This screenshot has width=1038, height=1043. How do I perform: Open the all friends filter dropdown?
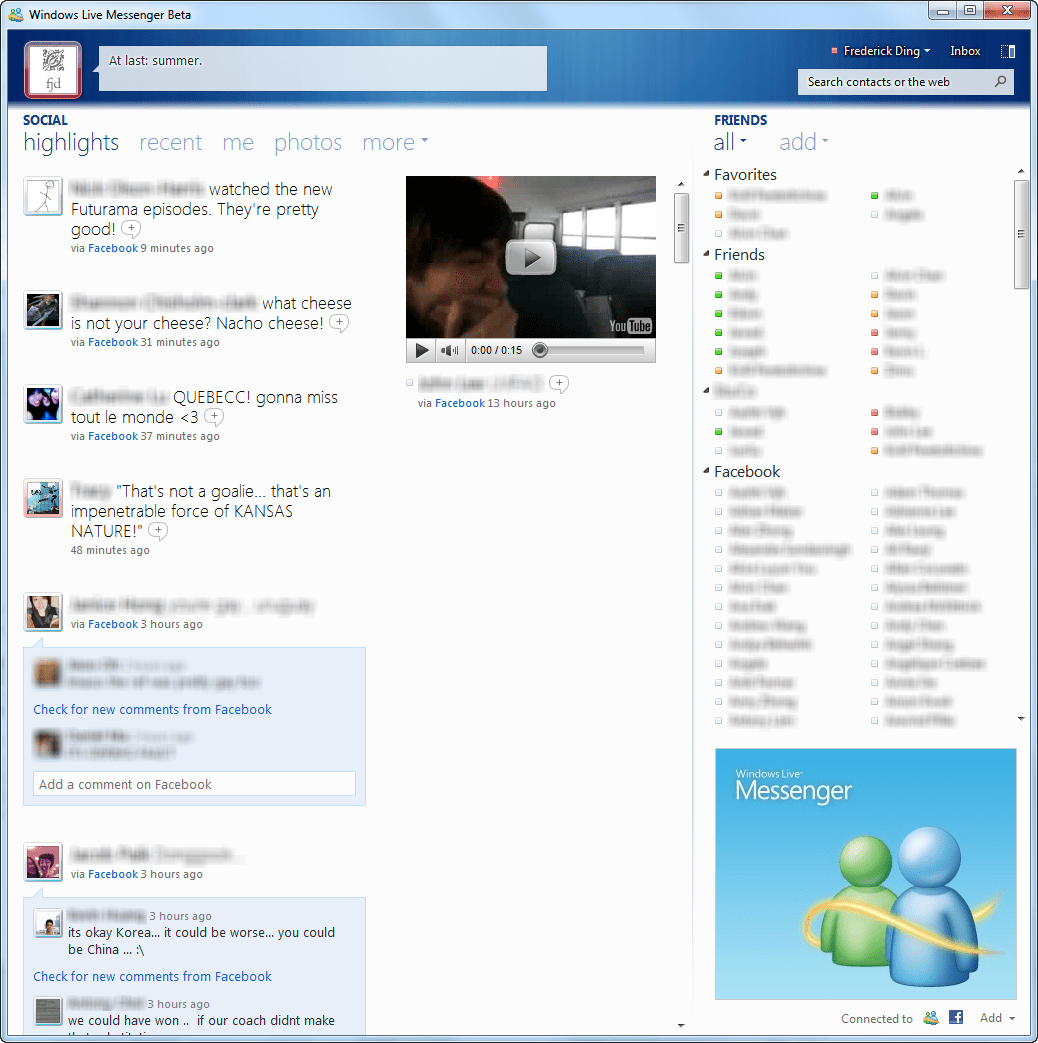click(730, 142)
